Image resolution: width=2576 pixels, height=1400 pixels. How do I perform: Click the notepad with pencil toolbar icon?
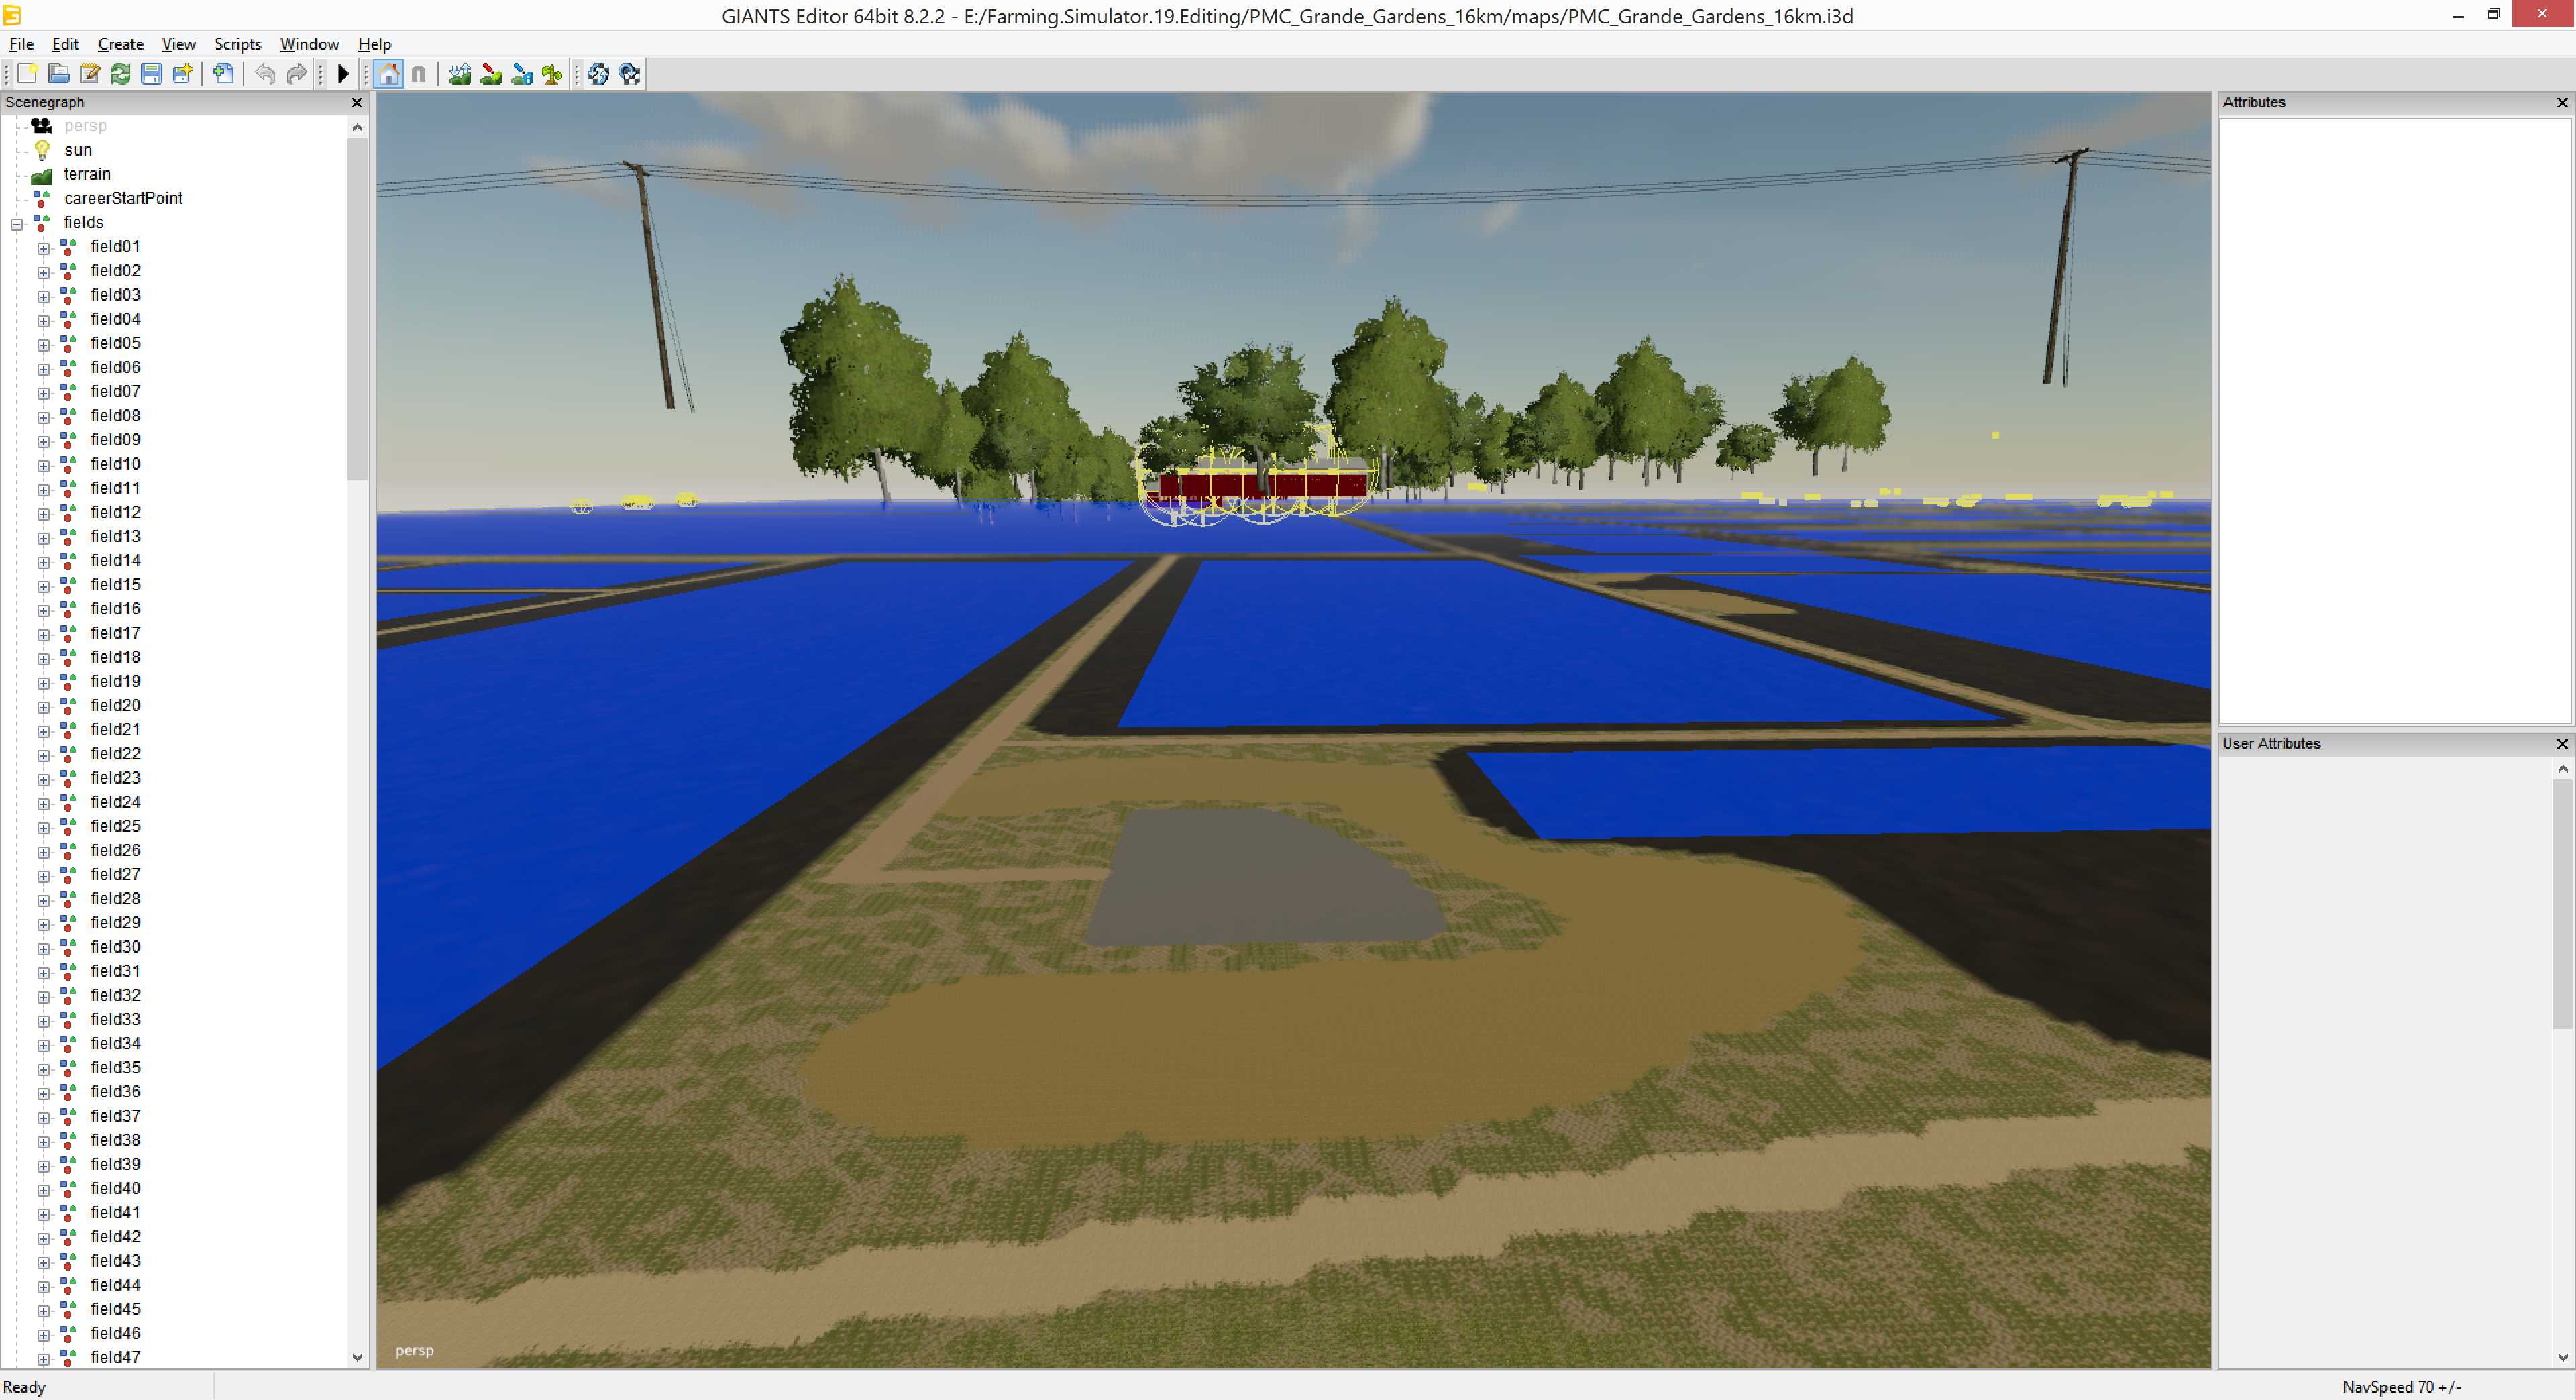90,74
